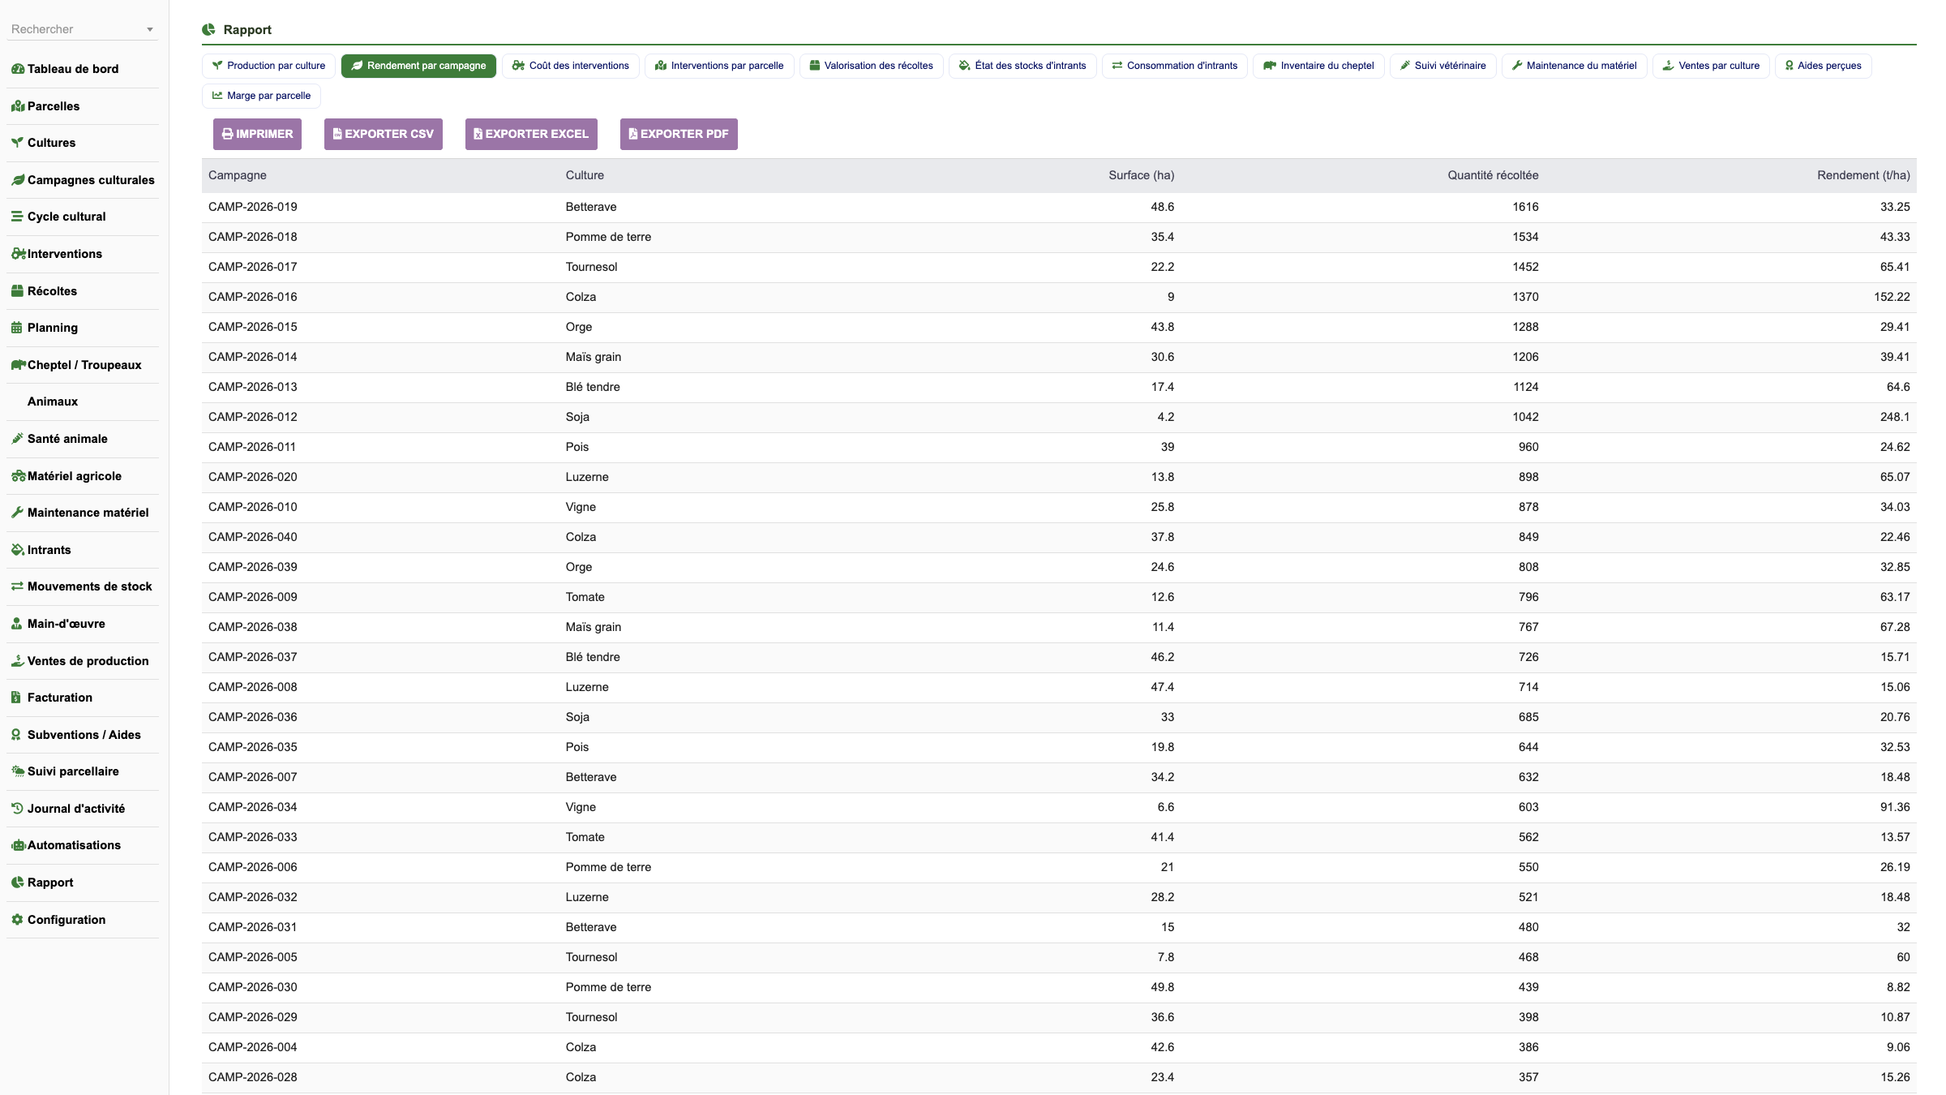Click the Main-d'œuvre person icon
This screenshot has width=1946, height=1095.
coord(17,624)
